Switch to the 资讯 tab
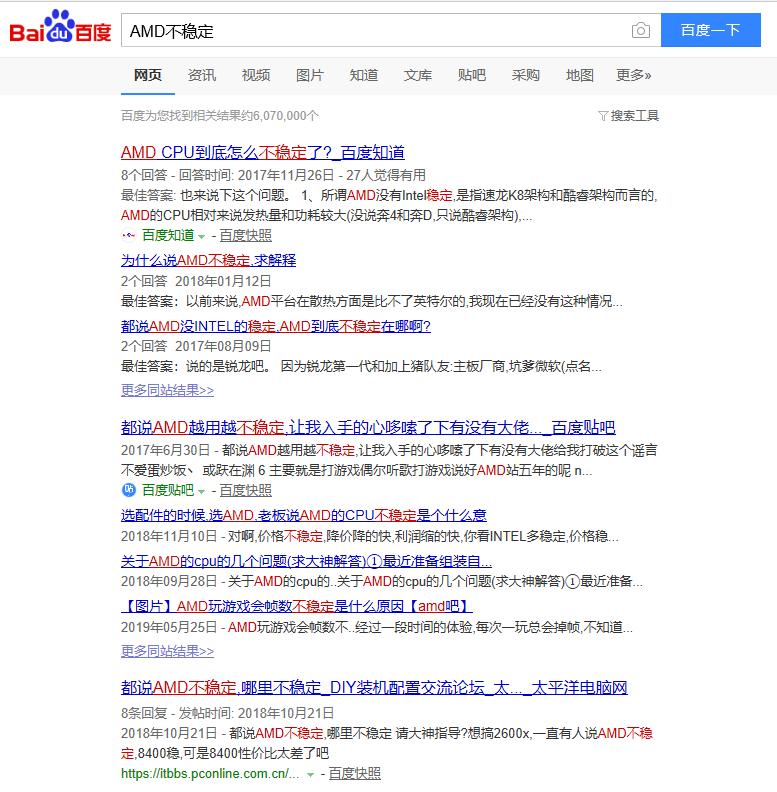Screen dimensions: 777x792 tap(202, 75)
